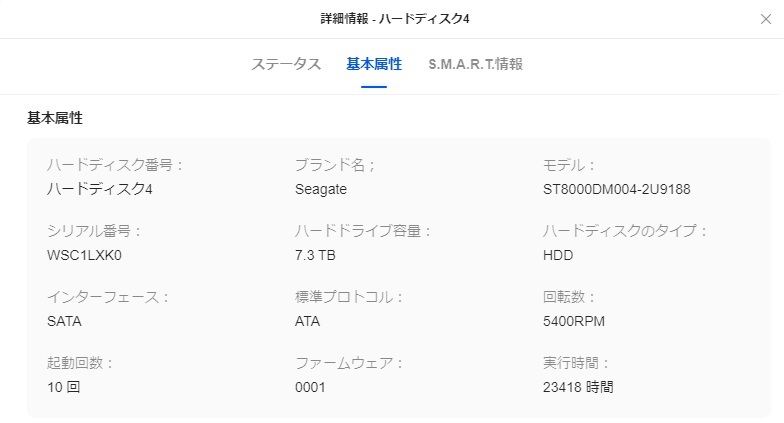This screenshot has height=423, width=784.
Task: Click the HDD disk type value
Action: [558, 255]
